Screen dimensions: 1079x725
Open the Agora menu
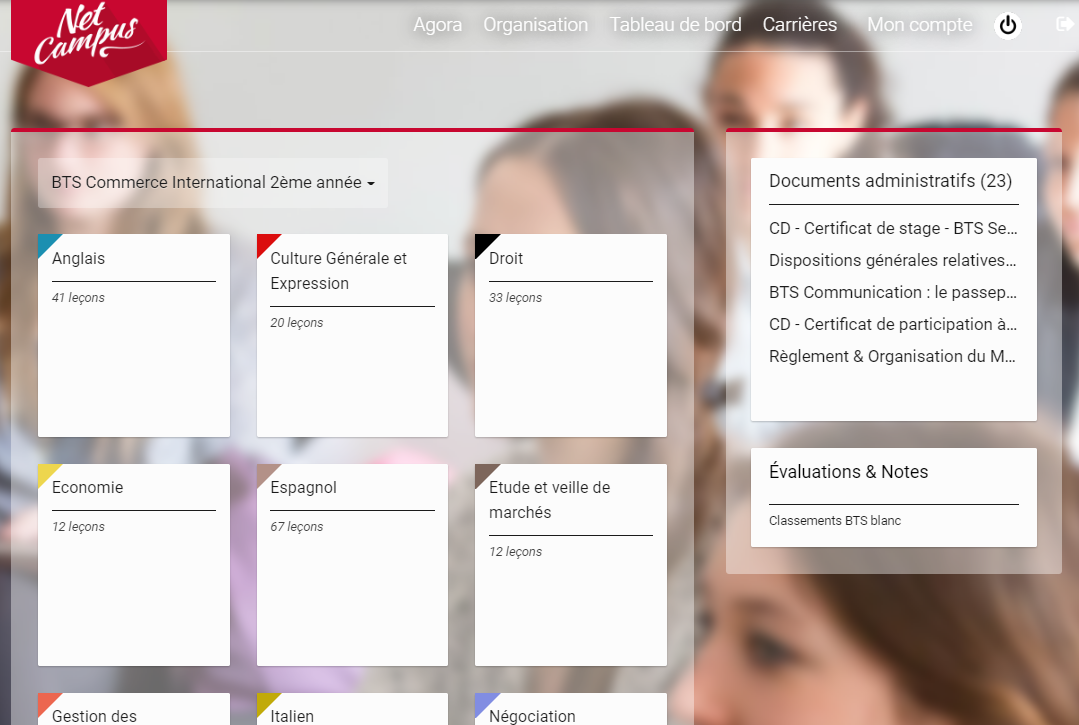point(437,25)
